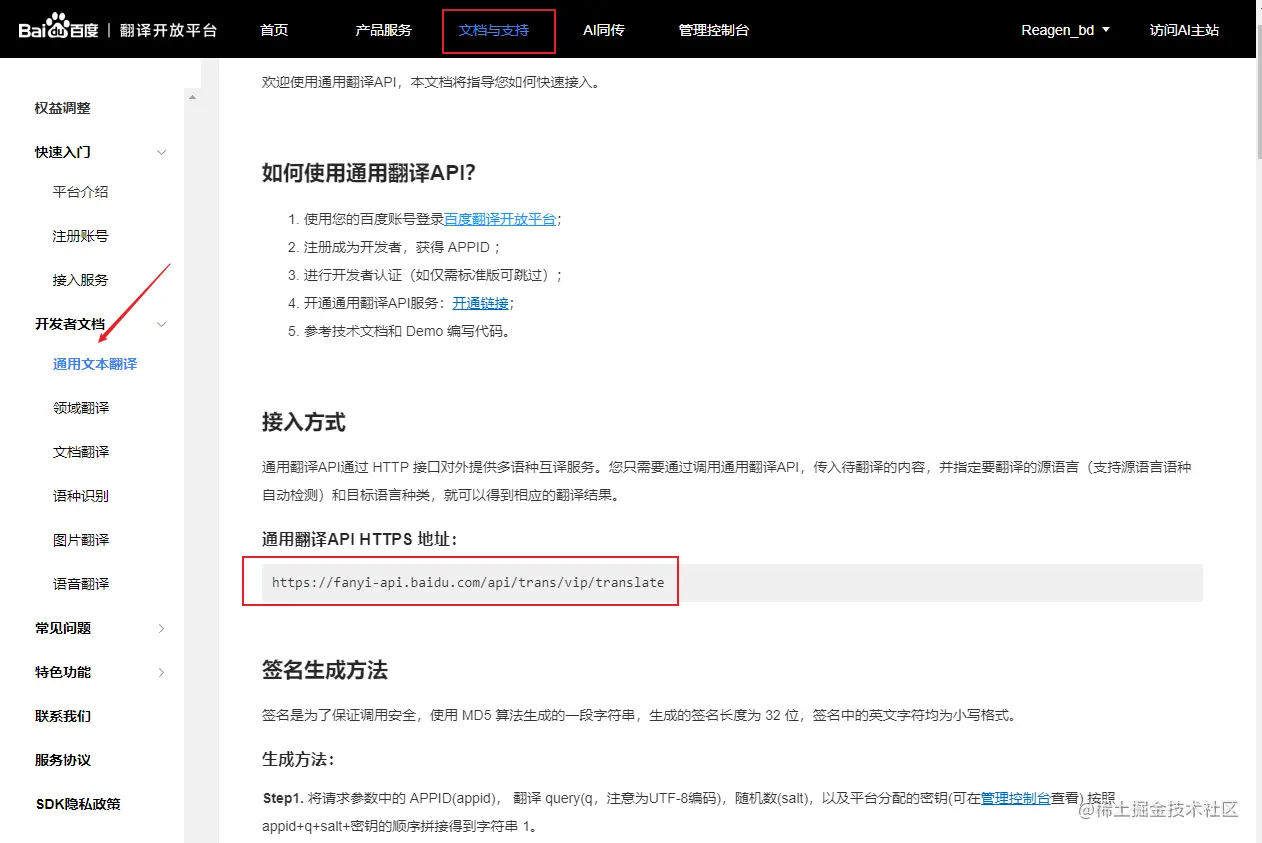Click 特色功能 section label

63,672
